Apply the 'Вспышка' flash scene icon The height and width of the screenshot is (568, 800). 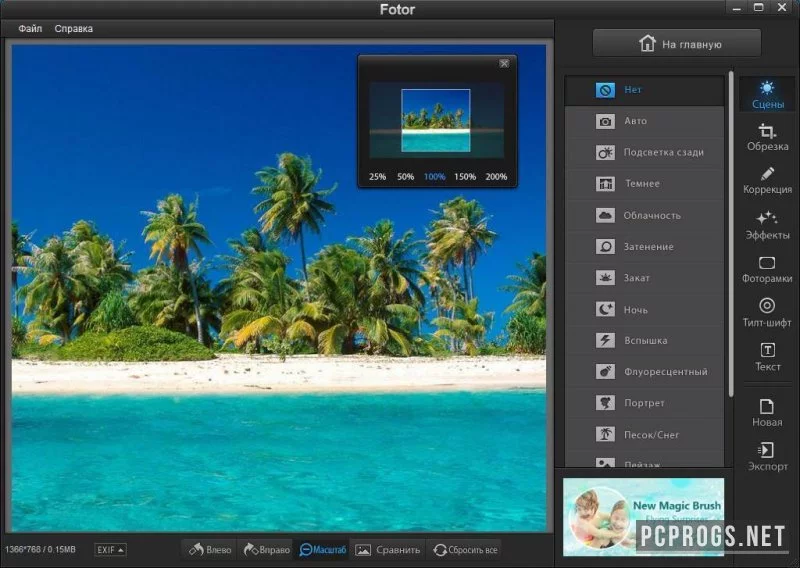pos(605,340)
